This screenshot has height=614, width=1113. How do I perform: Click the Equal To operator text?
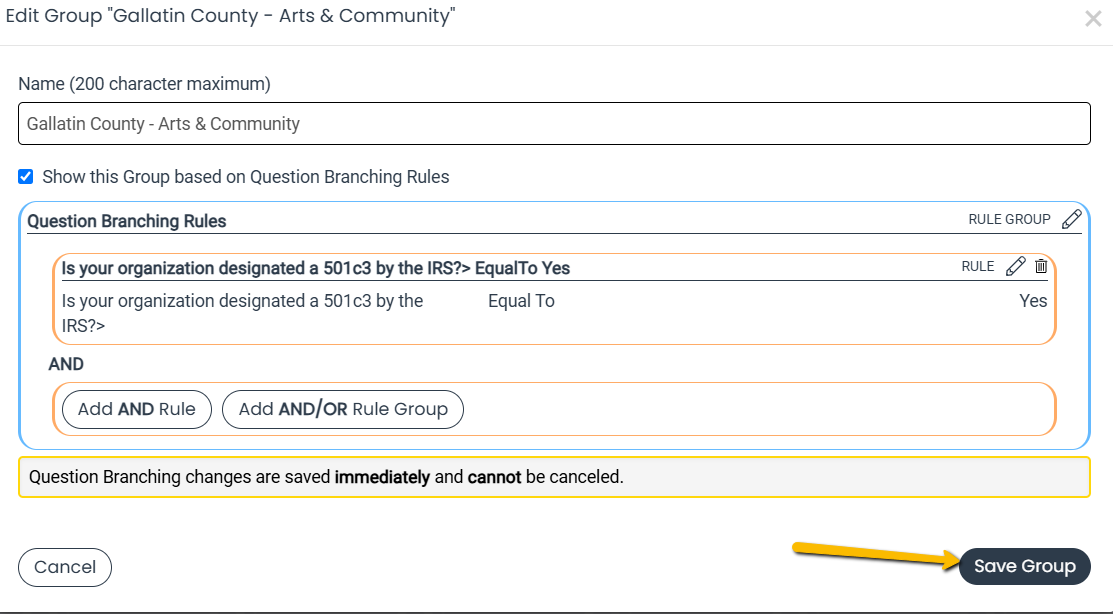pos(521,301)
